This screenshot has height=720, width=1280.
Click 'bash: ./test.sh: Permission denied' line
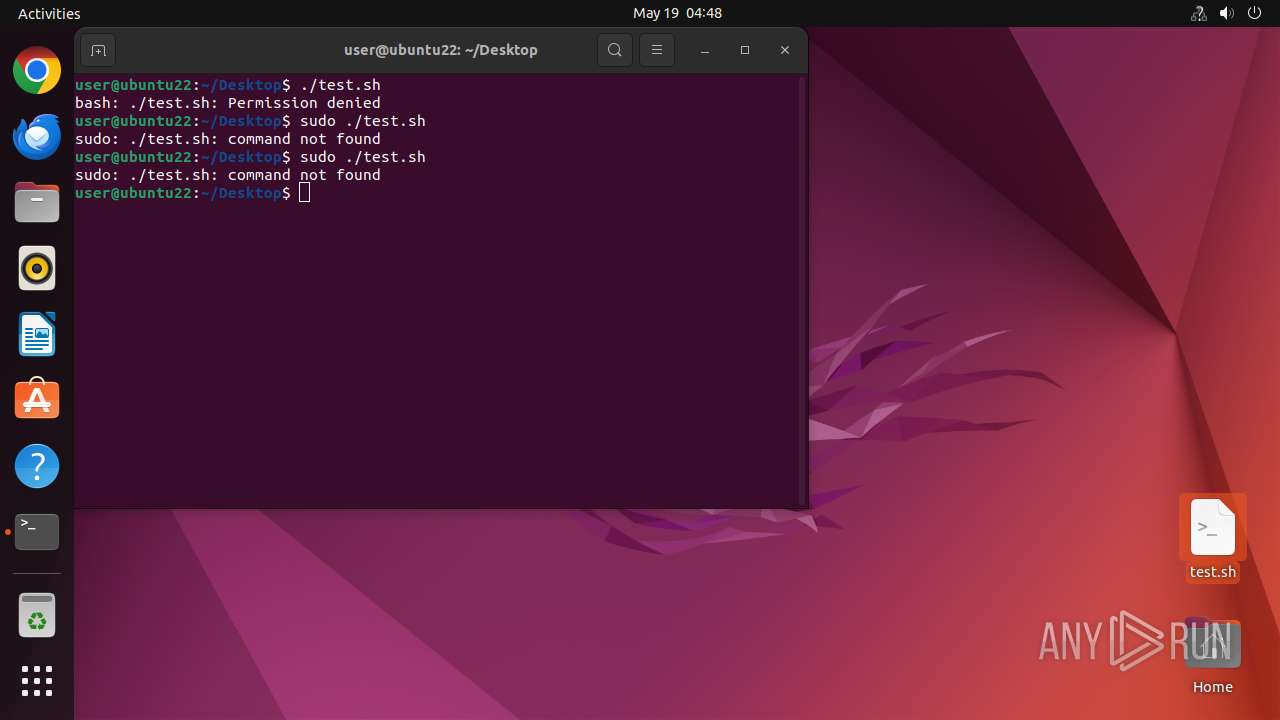click(228, 103)
